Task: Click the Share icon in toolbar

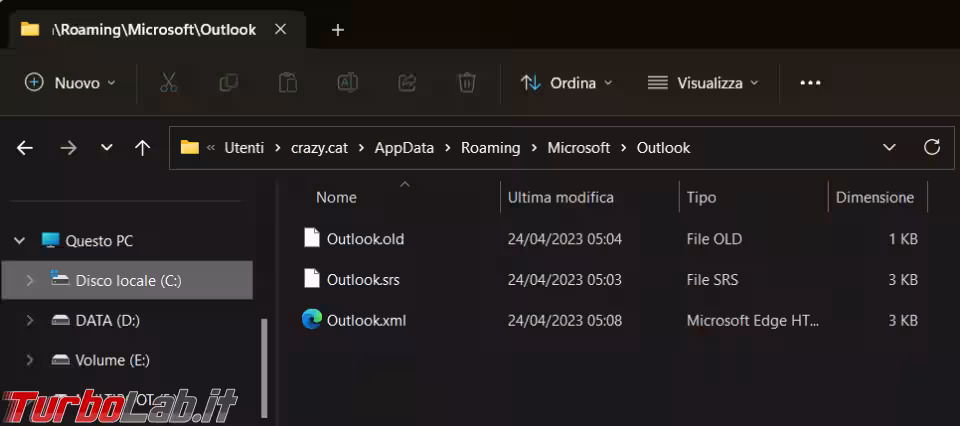Action: (407, 83)
